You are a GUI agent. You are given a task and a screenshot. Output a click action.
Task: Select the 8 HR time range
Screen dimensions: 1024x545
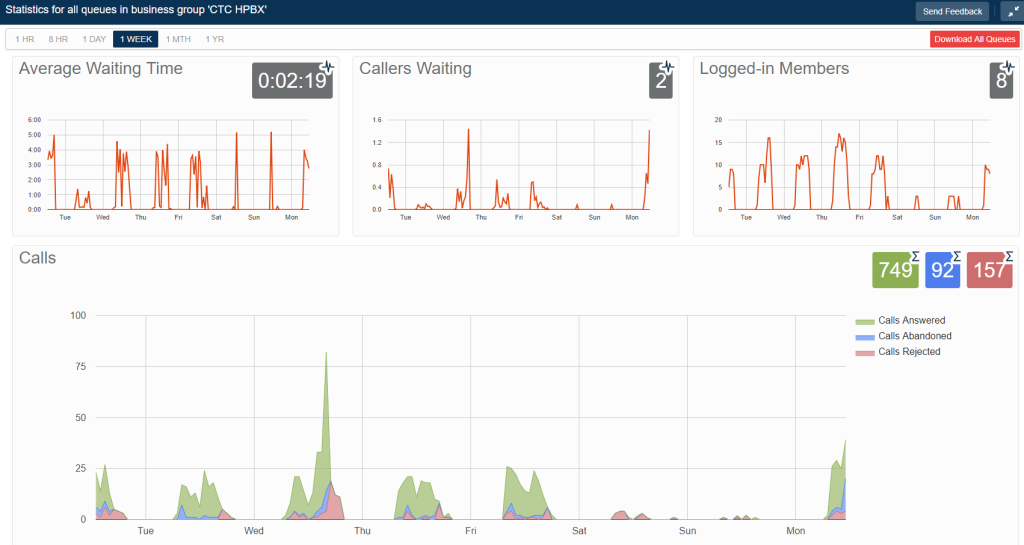(x=58, y=39)
